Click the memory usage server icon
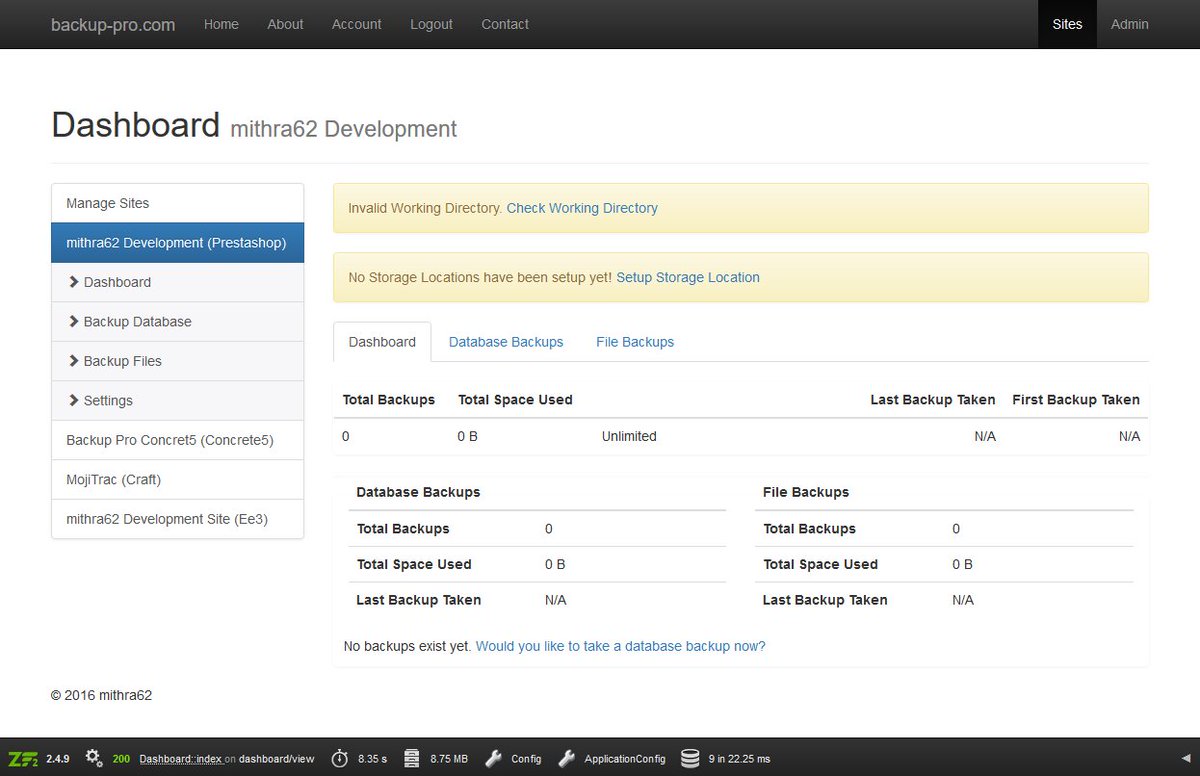1200x776 pixels. [x=411, y=758]
